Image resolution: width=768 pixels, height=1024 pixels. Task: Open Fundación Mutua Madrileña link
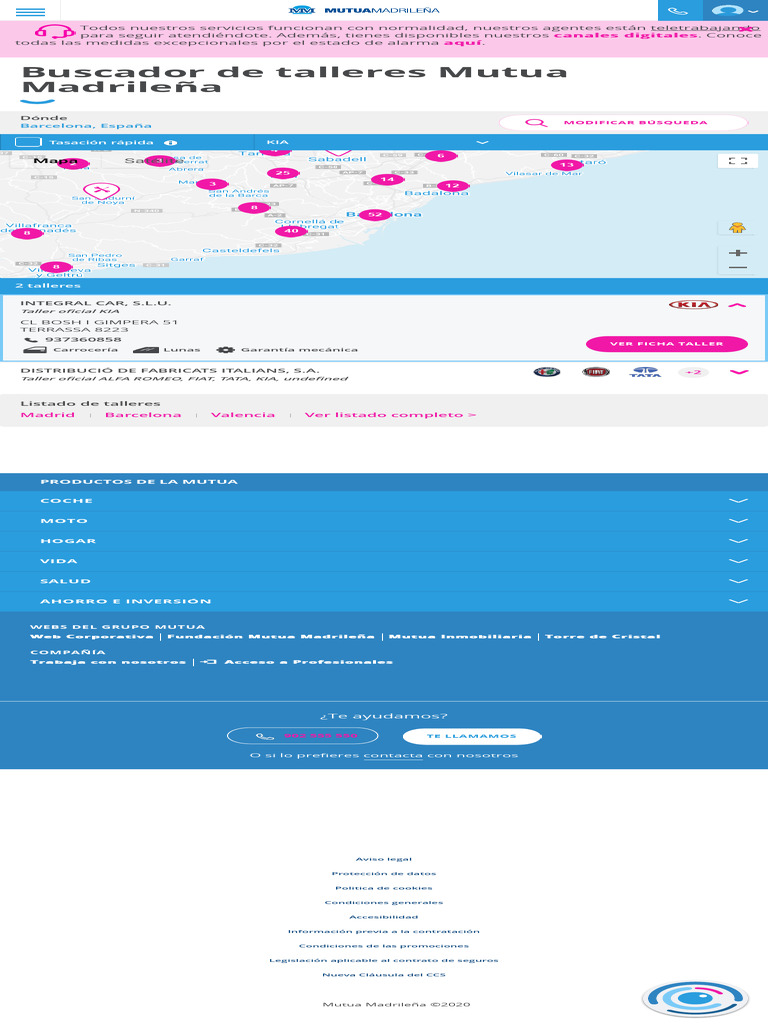pyautogui.click(x=271, y=637)
